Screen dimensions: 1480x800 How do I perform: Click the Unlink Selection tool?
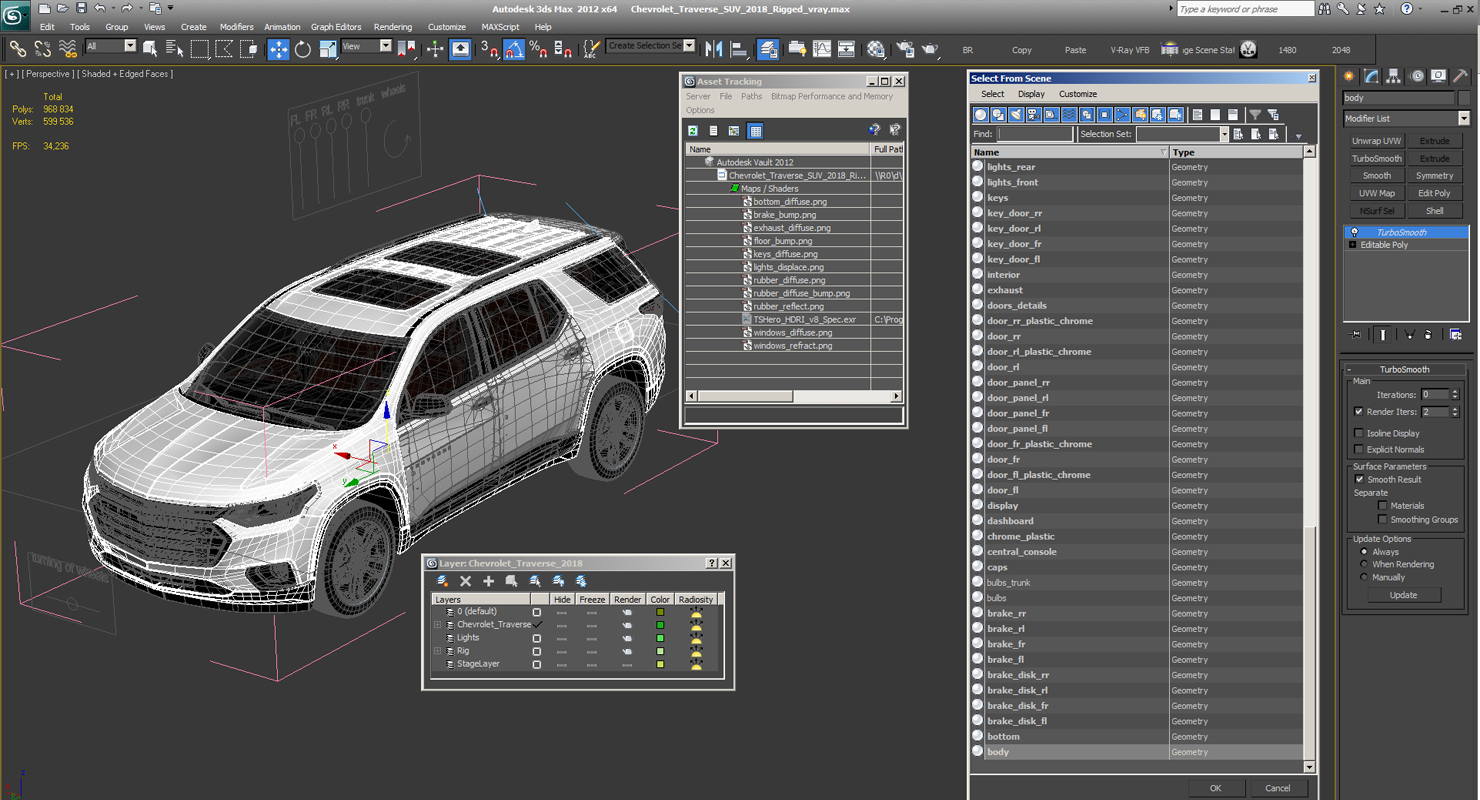click(43, 48)
